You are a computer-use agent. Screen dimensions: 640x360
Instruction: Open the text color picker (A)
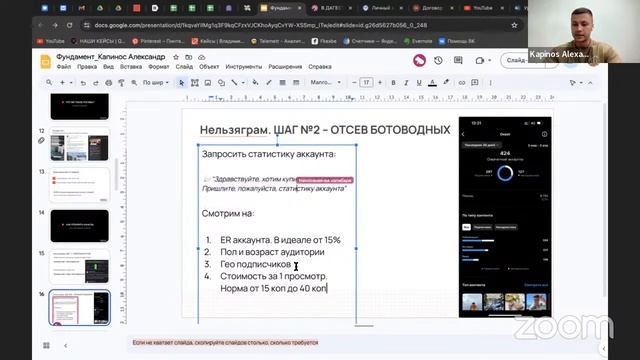(x=432, y=83)
